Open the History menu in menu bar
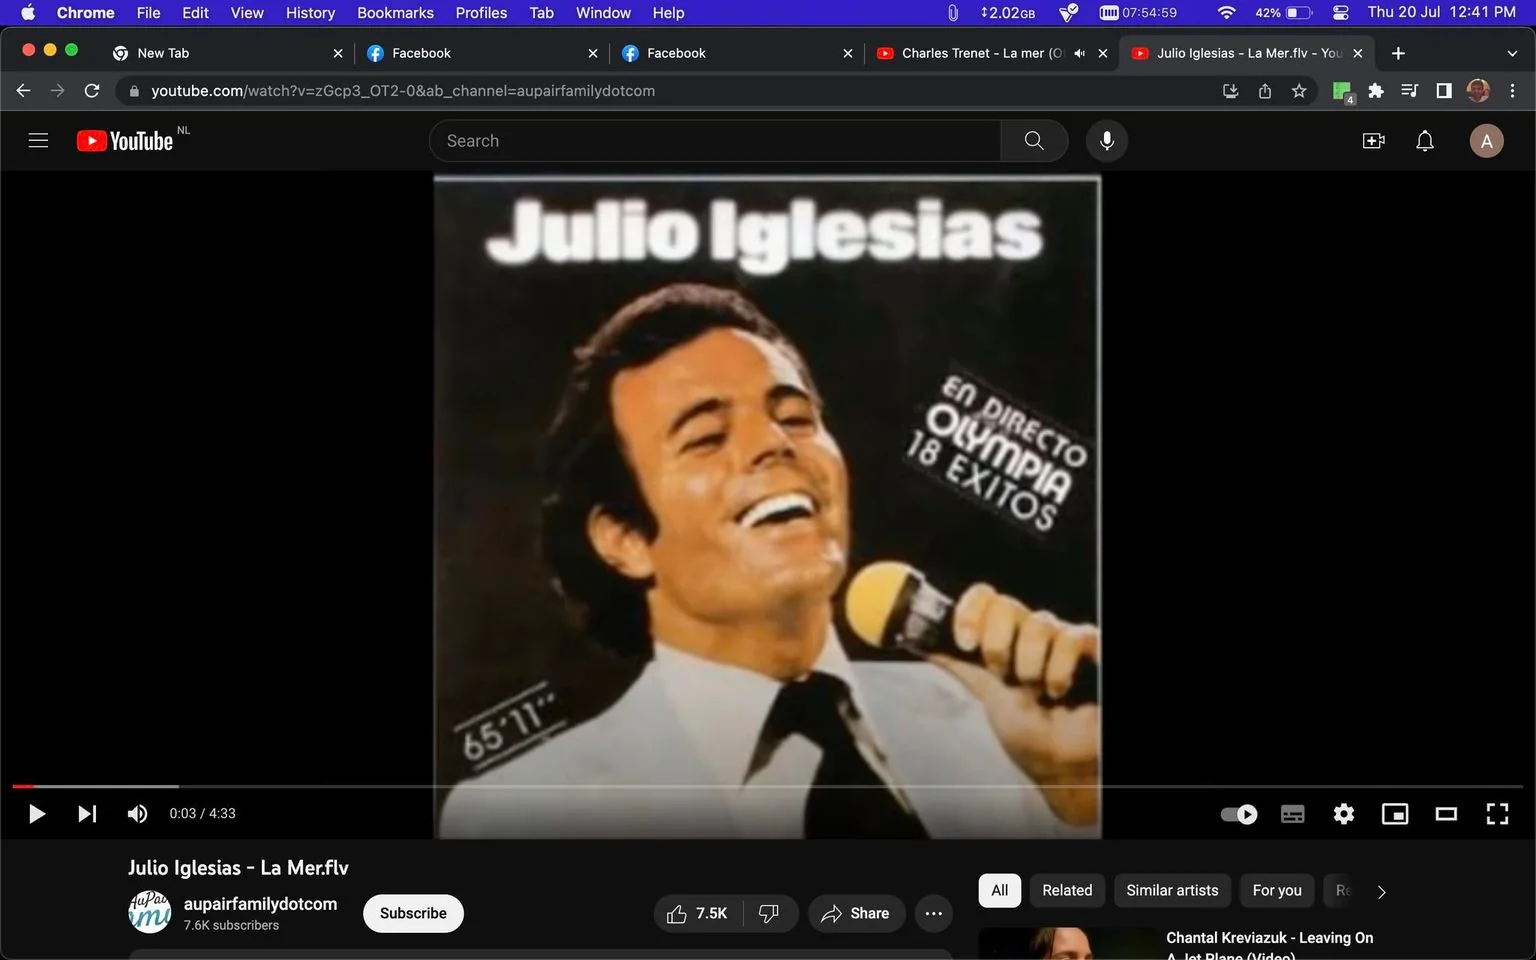The height and width of the screenshot is (960, 1536). 310,13
